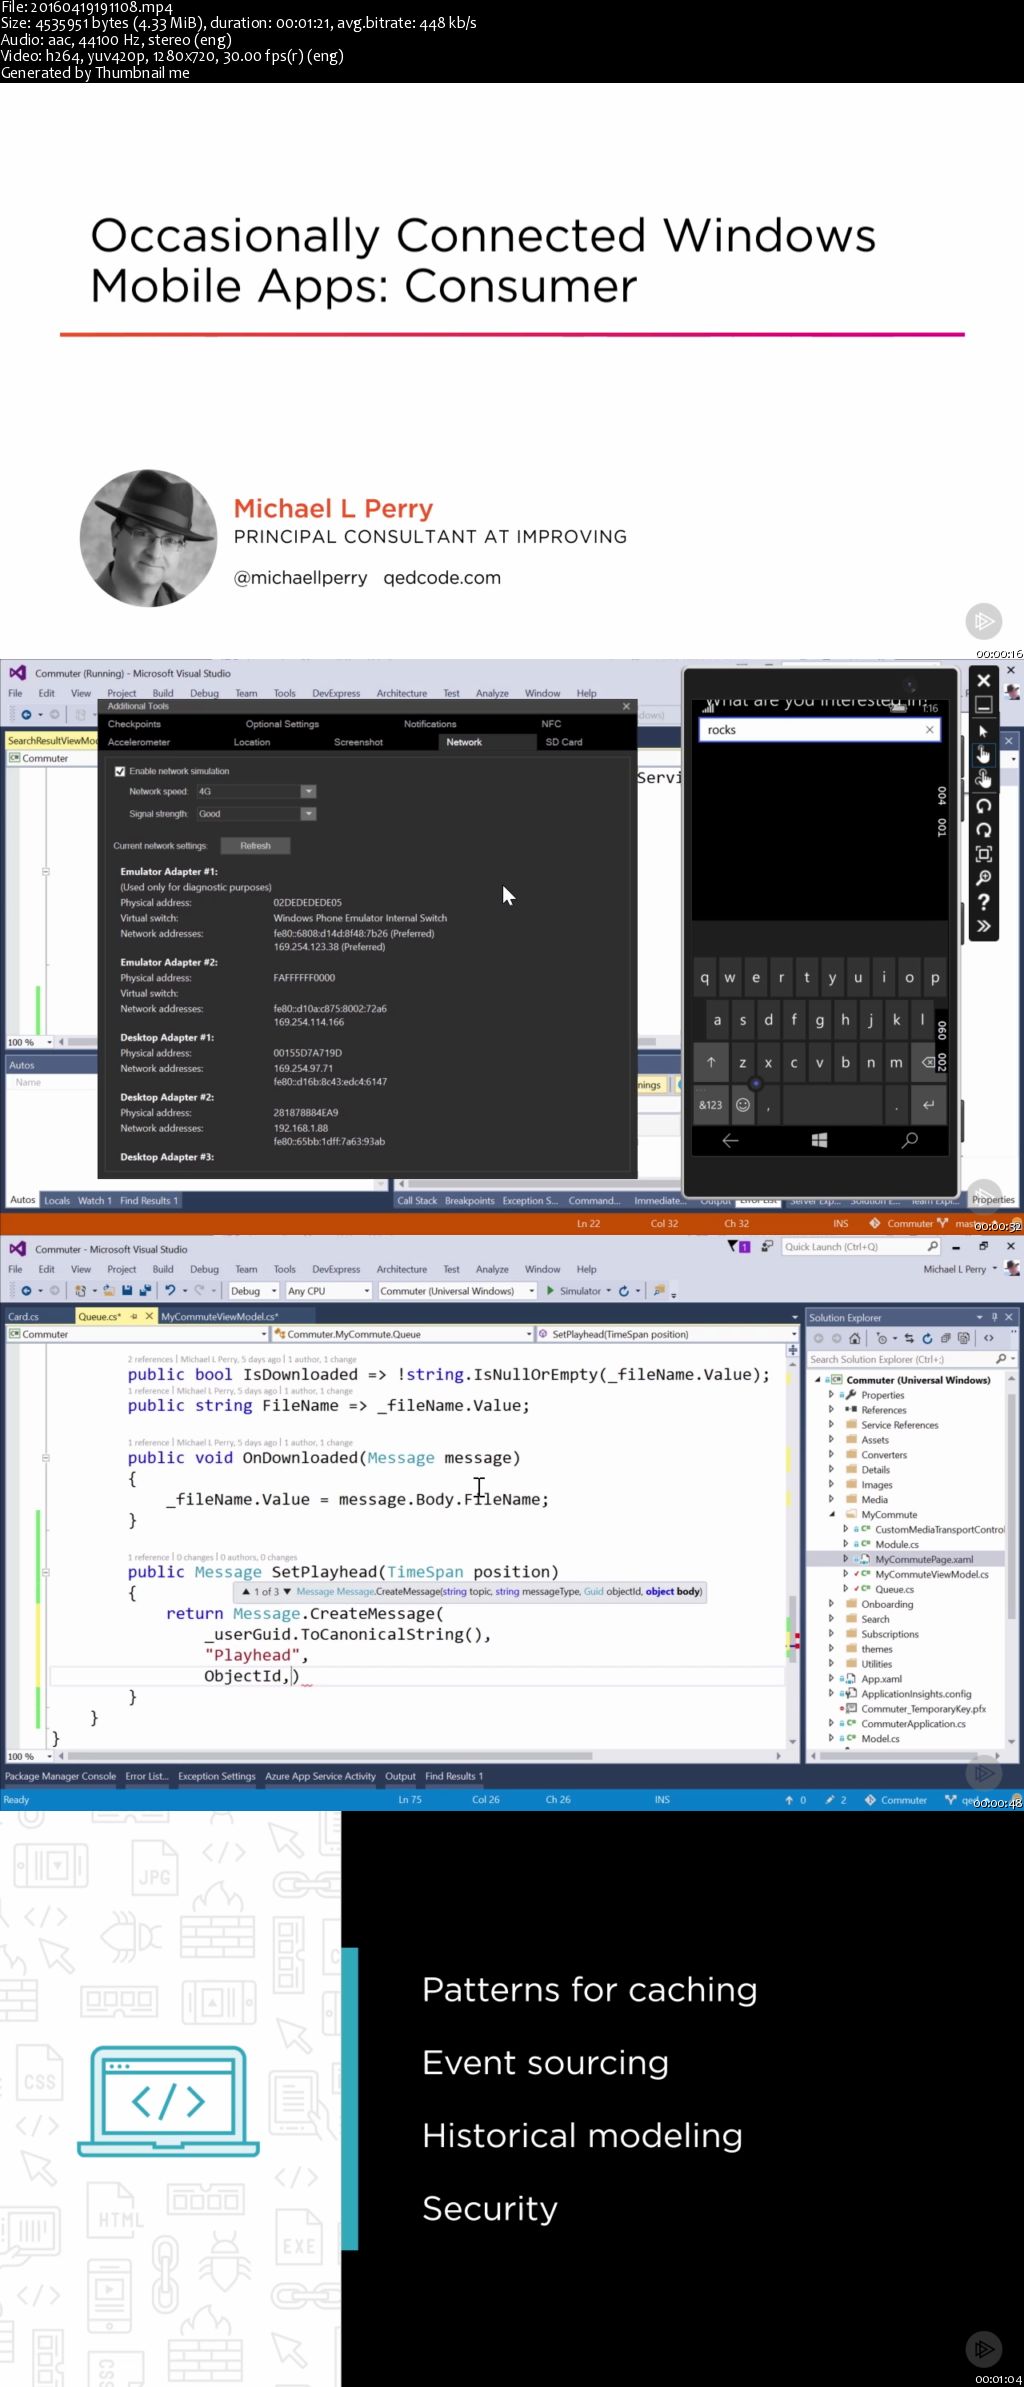Toggle the Solution Explorer auto-hide pin
The width and height of the screenshot is (1024, 2387).
[994, 1317]
